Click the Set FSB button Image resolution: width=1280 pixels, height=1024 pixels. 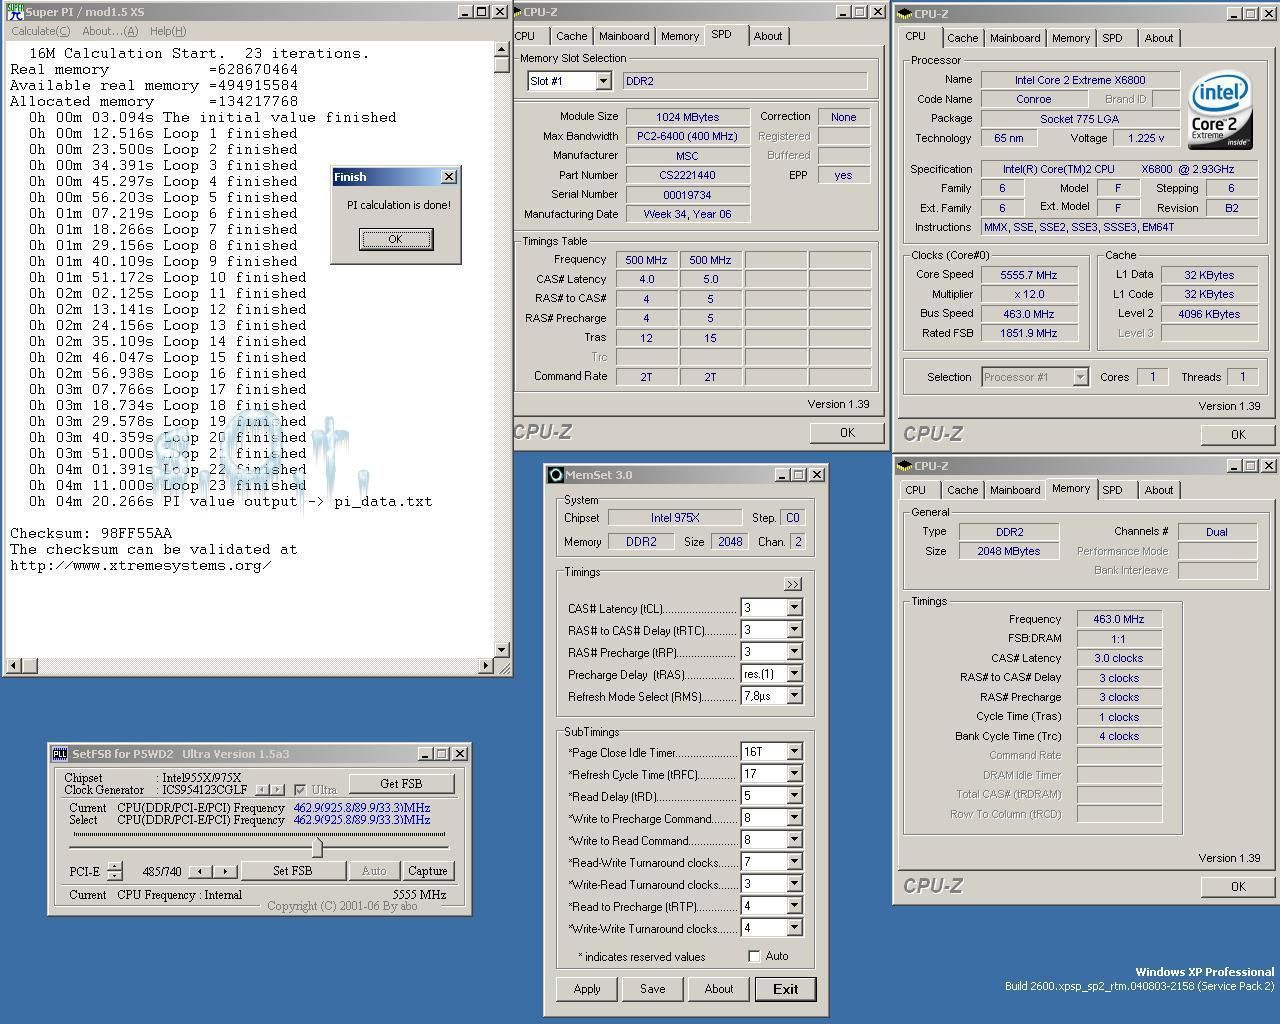tap(292, 871)
